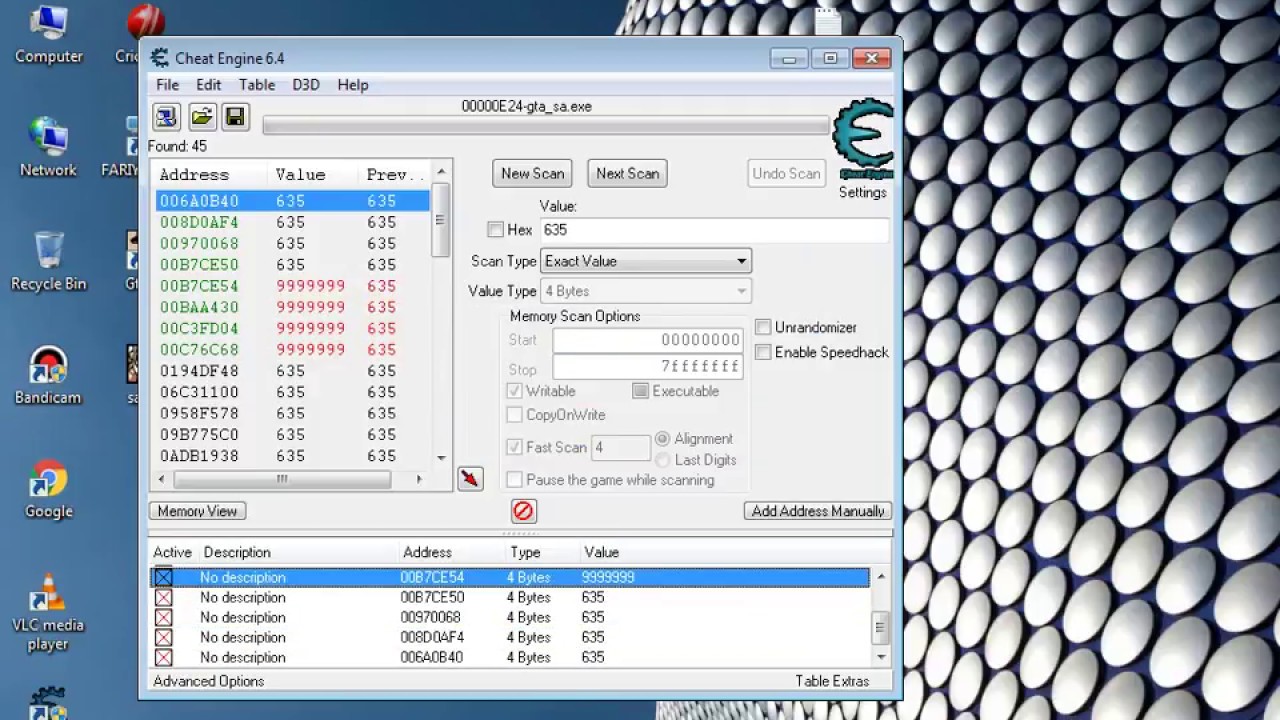This screenshot has width=1280, height=720.
Task: Click the Value input field
Action: 714,229
